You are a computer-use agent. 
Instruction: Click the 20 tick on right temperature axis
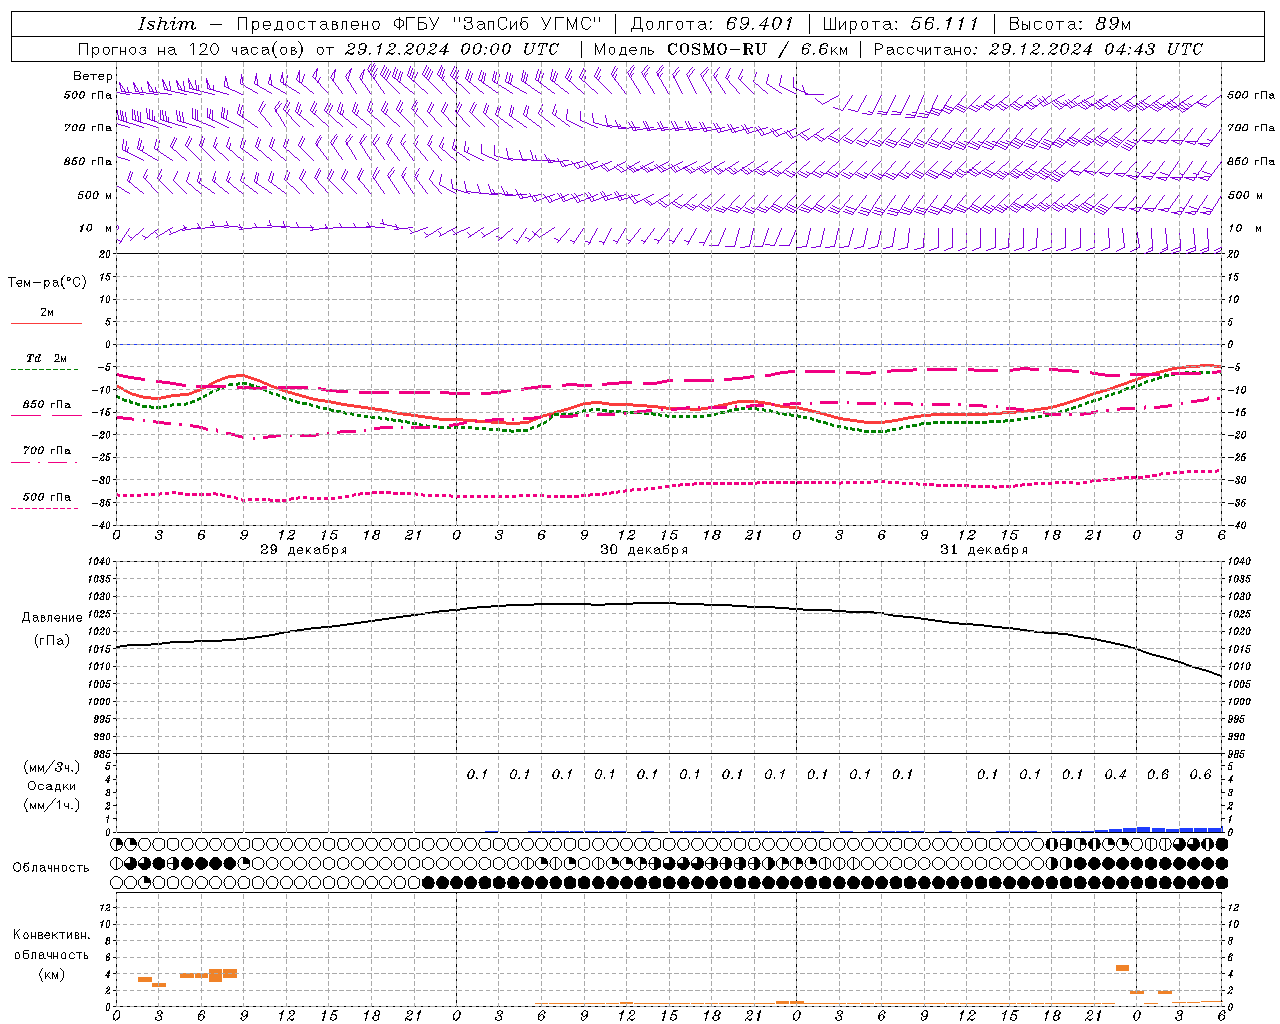[1234, 254]
